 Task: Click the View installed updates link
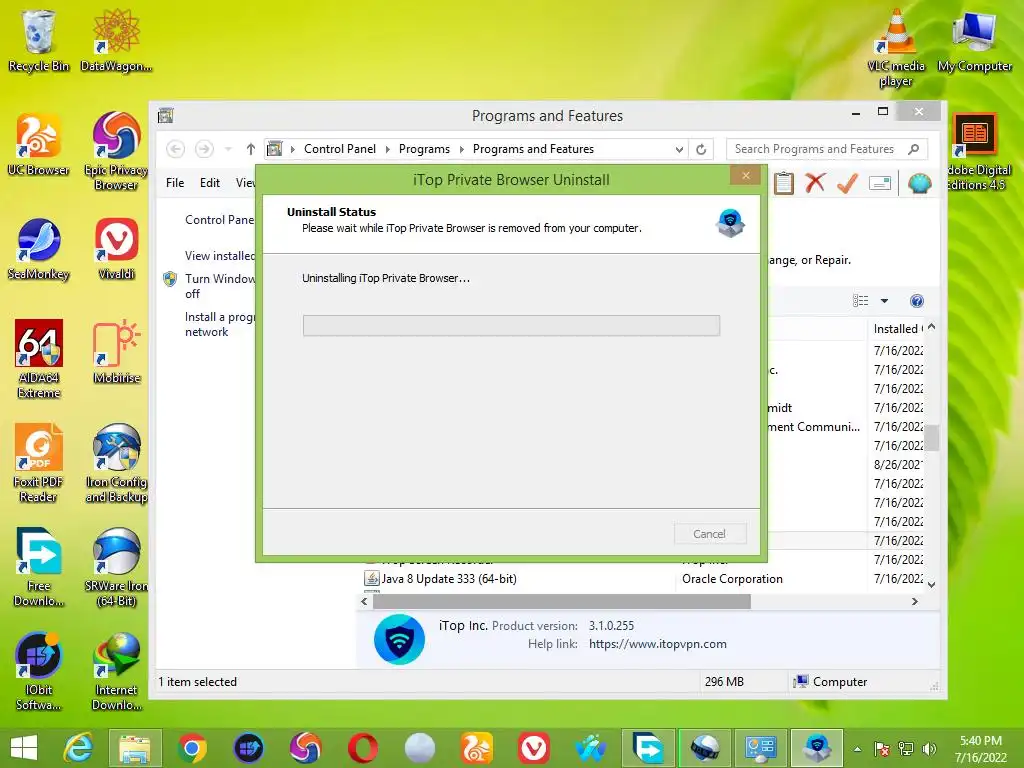pos(220,255)
